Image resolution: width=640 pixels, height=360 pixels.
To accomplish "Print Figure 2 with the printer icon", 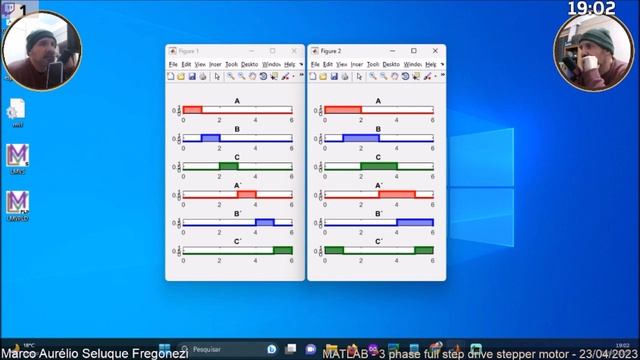I will click(x=345, y=76).
